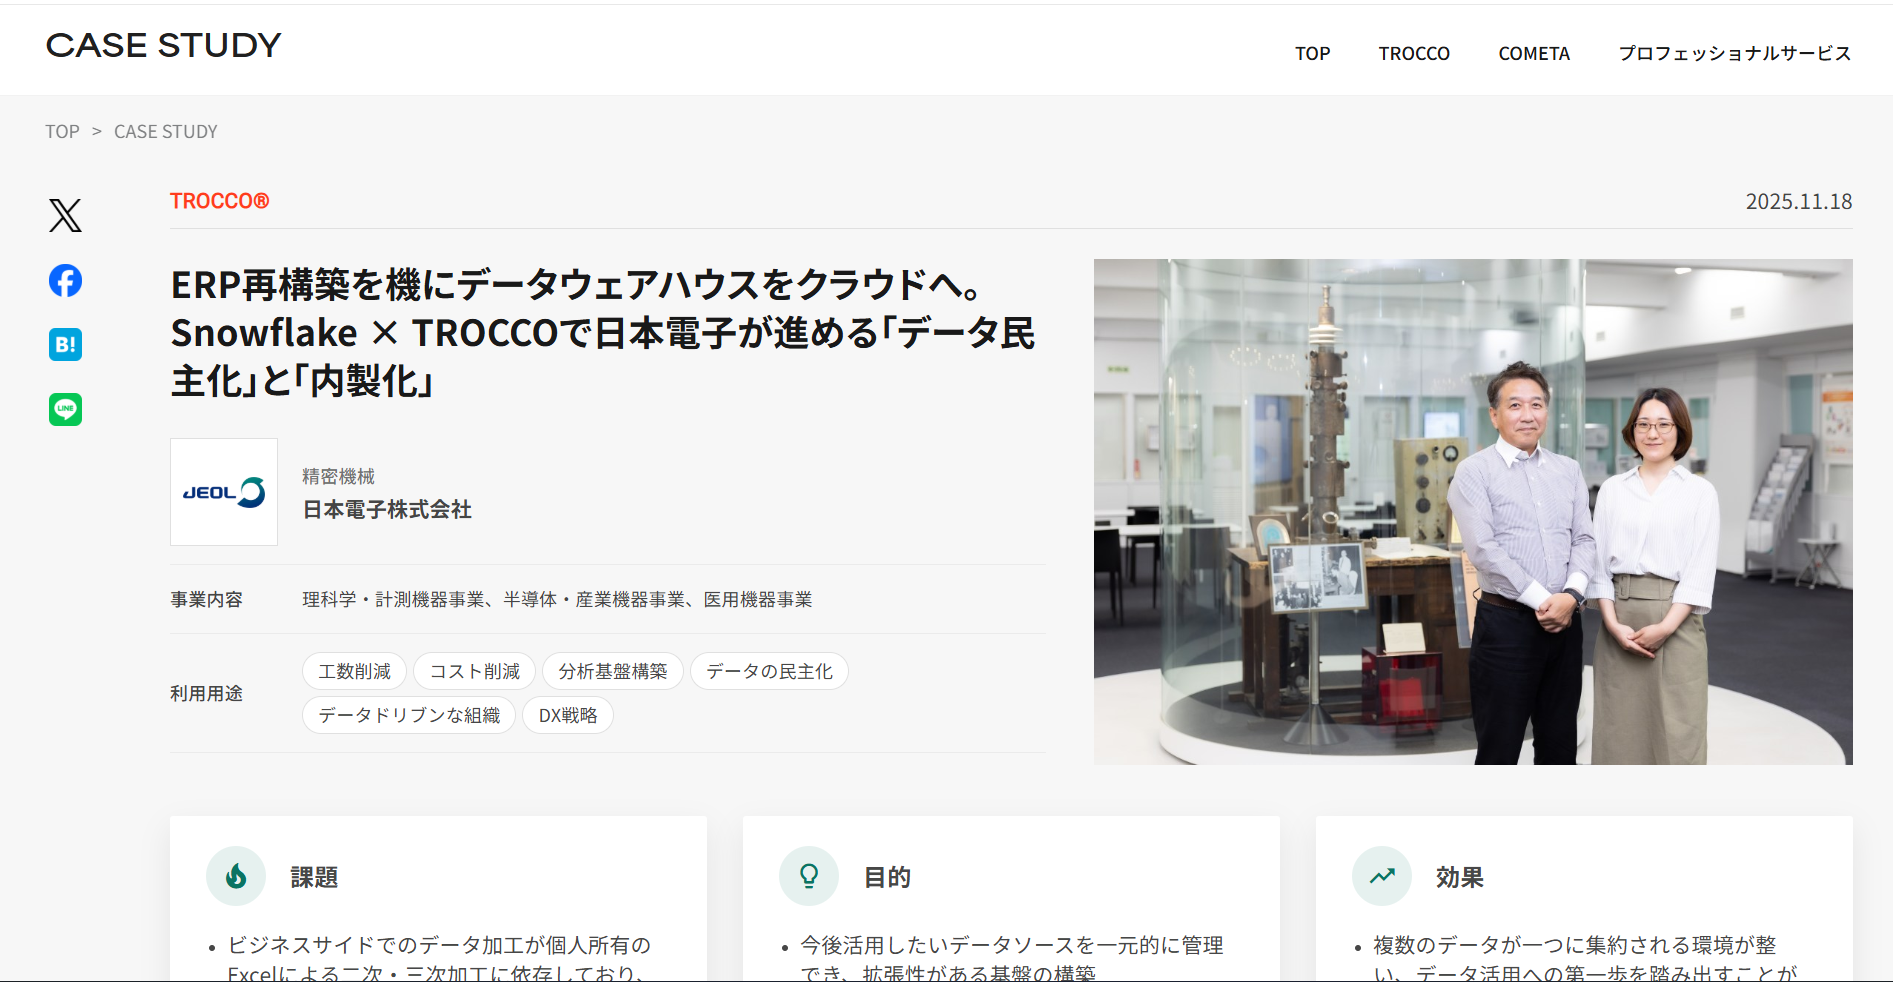Share the article via LINE icon
The image size is (1893, 982).
[x=65, y=409]
